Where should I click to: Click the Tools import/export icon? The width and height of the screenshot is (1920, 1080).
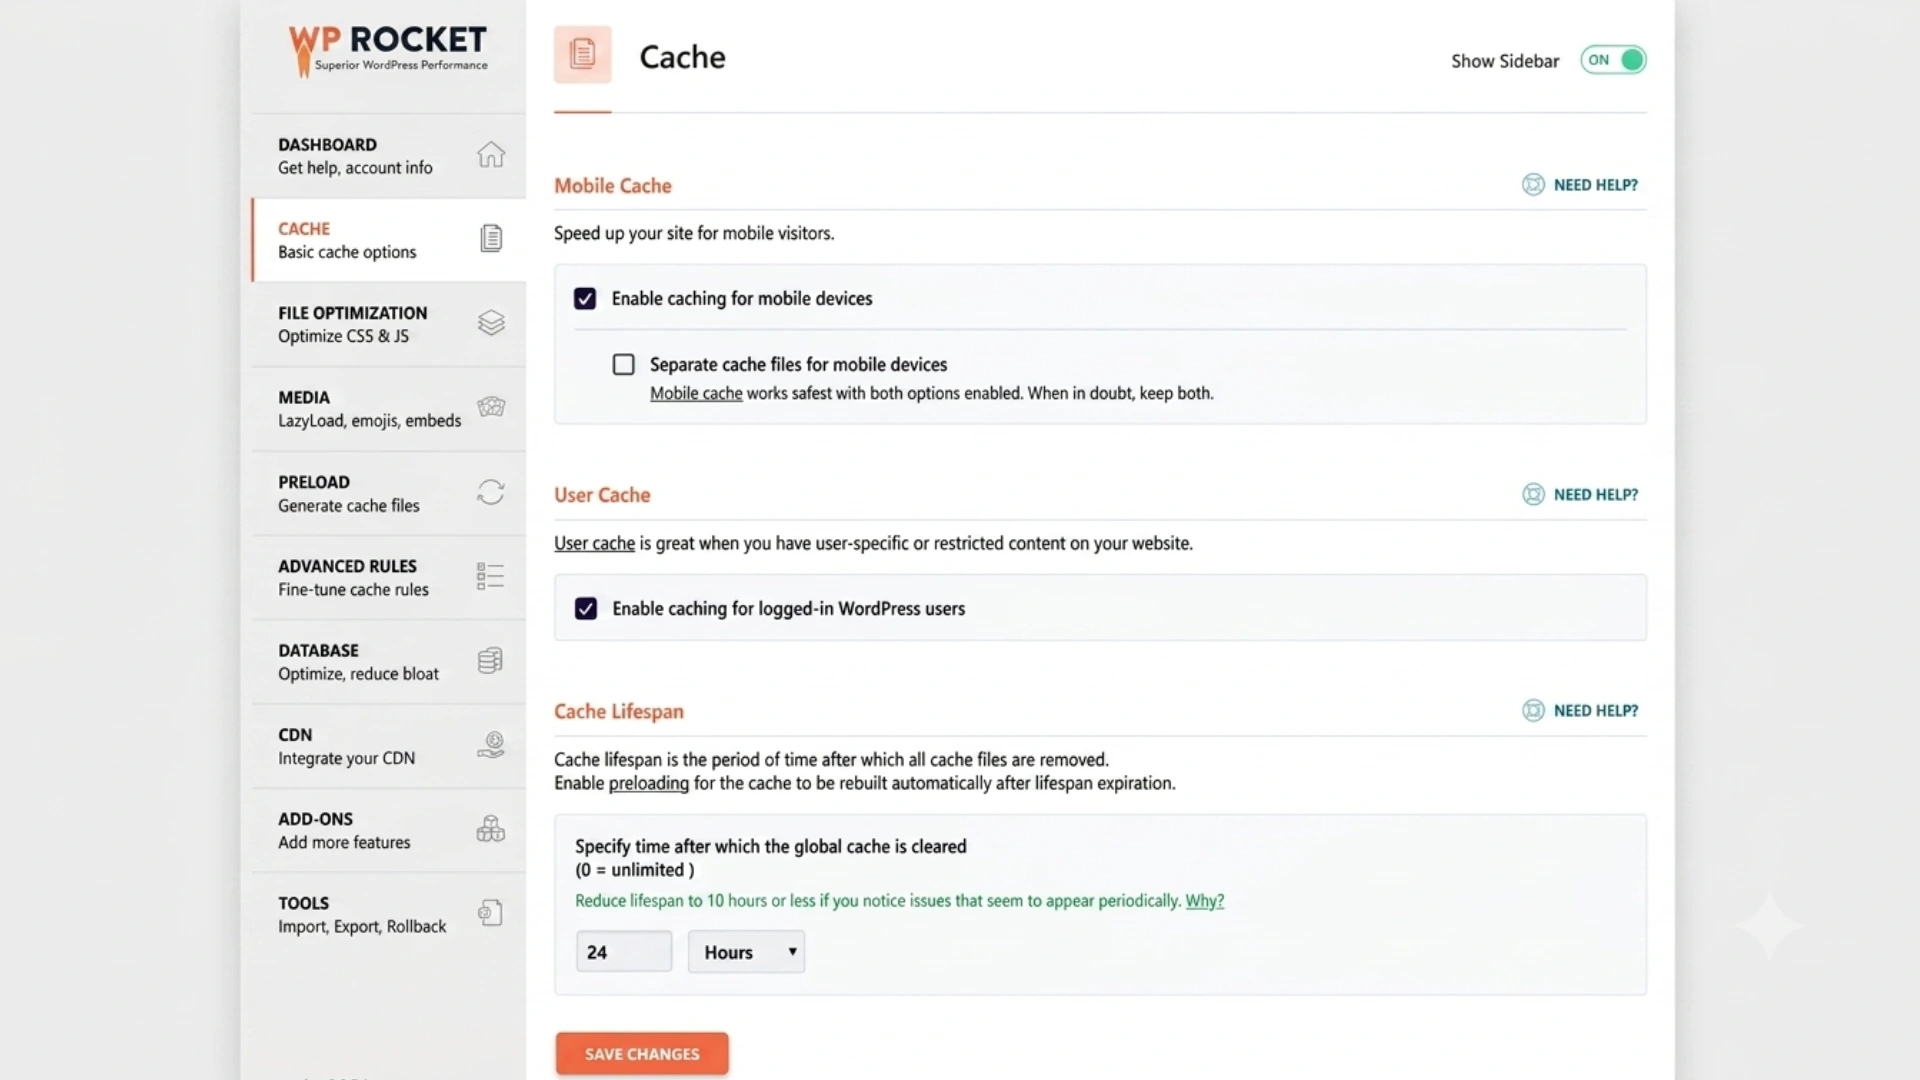491,913
